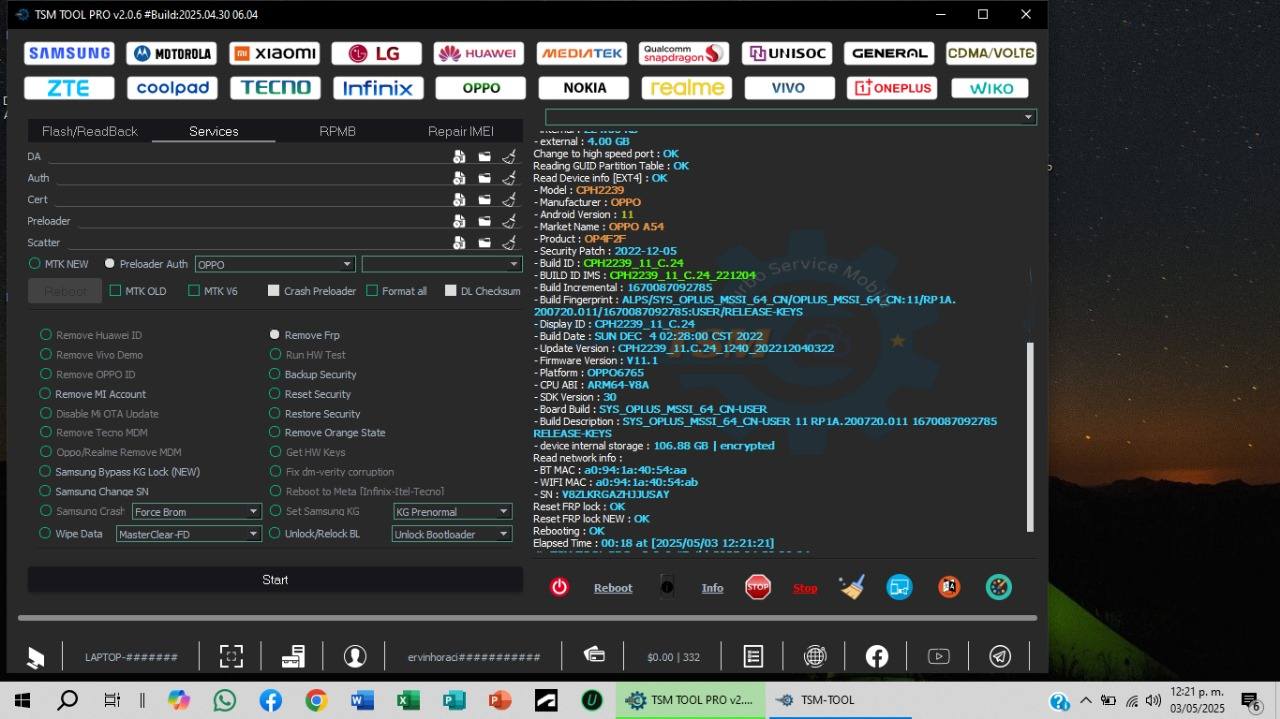Toggle the DL Checksum checkbox
The width and height of the screenshot is (1280, 719).
click(x=483, y=291)
